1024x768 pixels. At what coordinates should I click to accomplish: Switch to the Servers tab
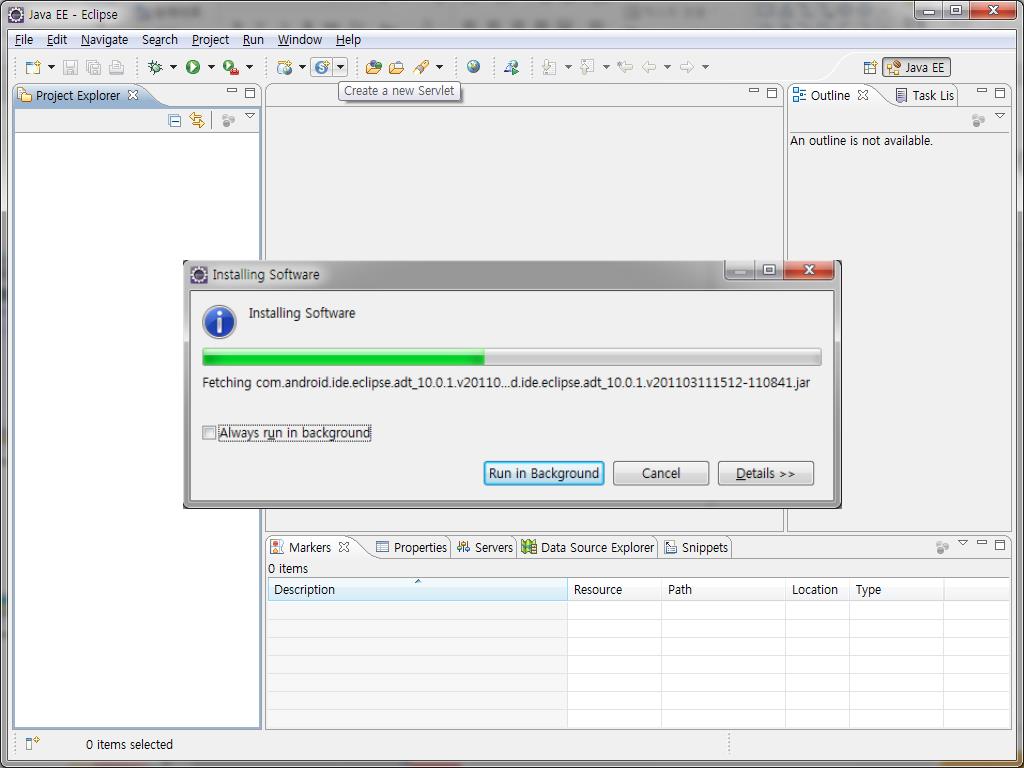click(x=485, y=547)
